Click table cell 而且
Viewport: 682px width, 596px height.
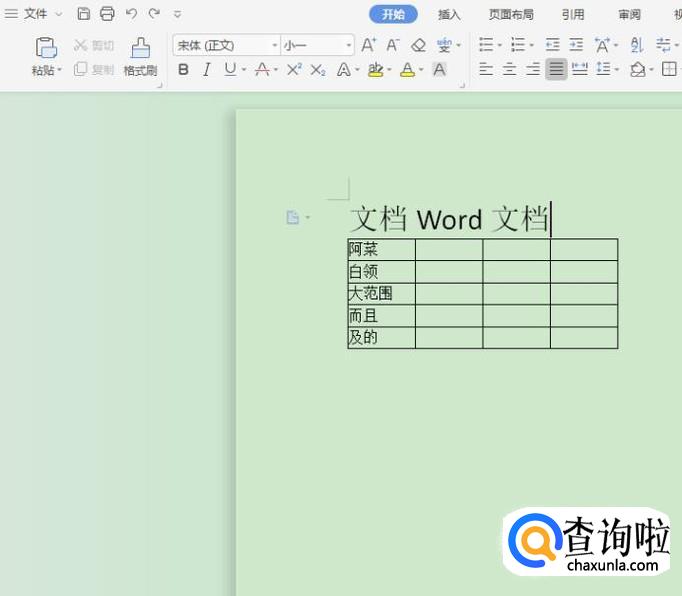(381, 315)
